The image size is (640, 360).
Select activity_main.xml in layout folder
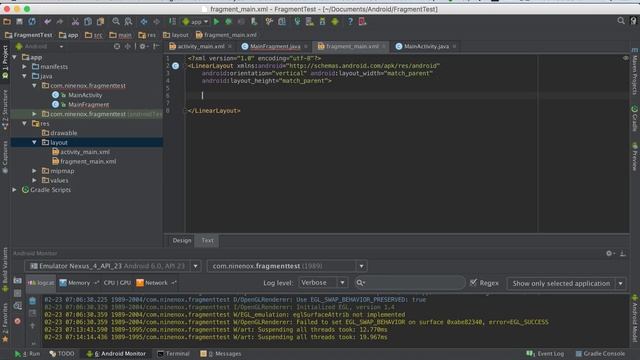point(85,152)
